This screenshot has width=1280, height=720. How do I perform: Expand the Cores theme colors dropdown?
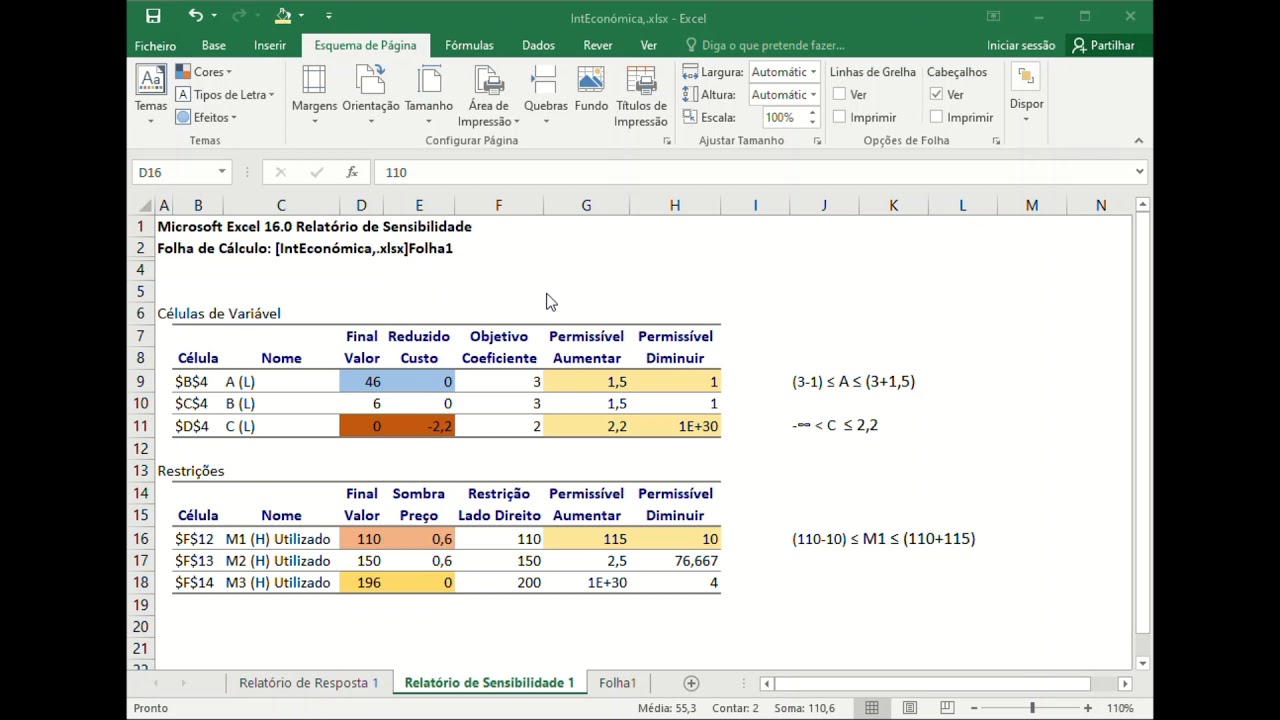pos(204,72)
